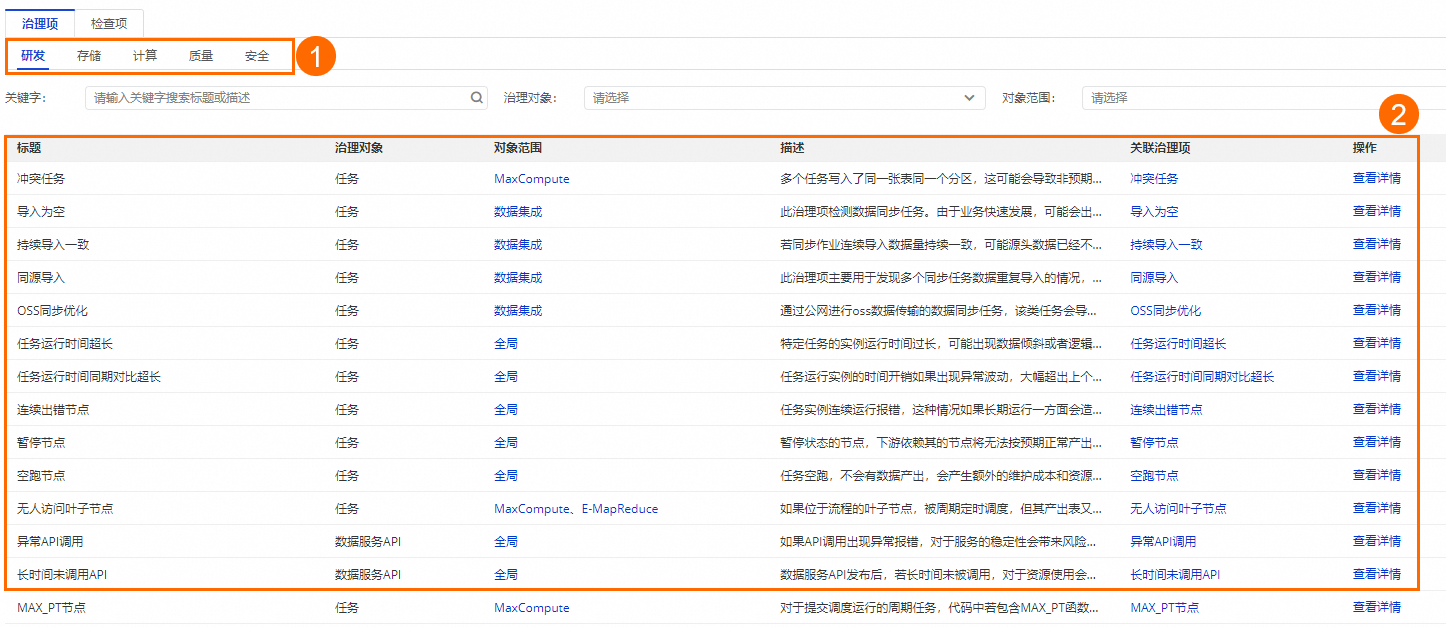Open 异常API调用 associated governance link
This screenshot has width=1446, height=627.
click(x=1163, y=541)
